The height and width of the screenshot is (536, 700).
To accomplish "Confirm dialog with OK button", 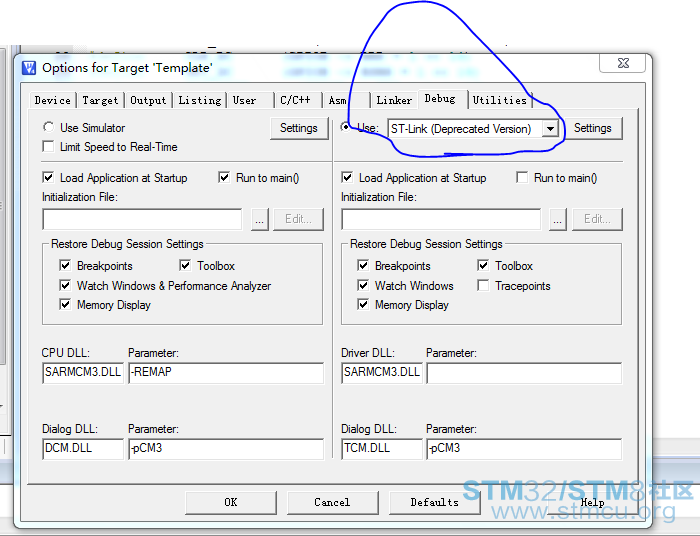I will [231, 503].
